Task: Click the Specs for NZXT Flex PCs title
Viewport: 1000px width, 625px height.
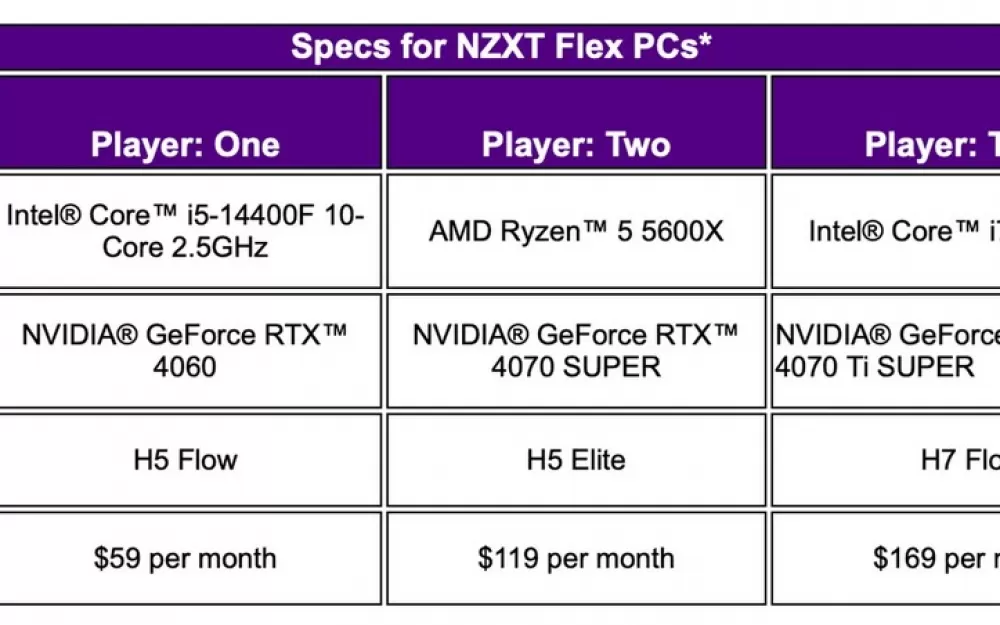Action: coord(501,47)
